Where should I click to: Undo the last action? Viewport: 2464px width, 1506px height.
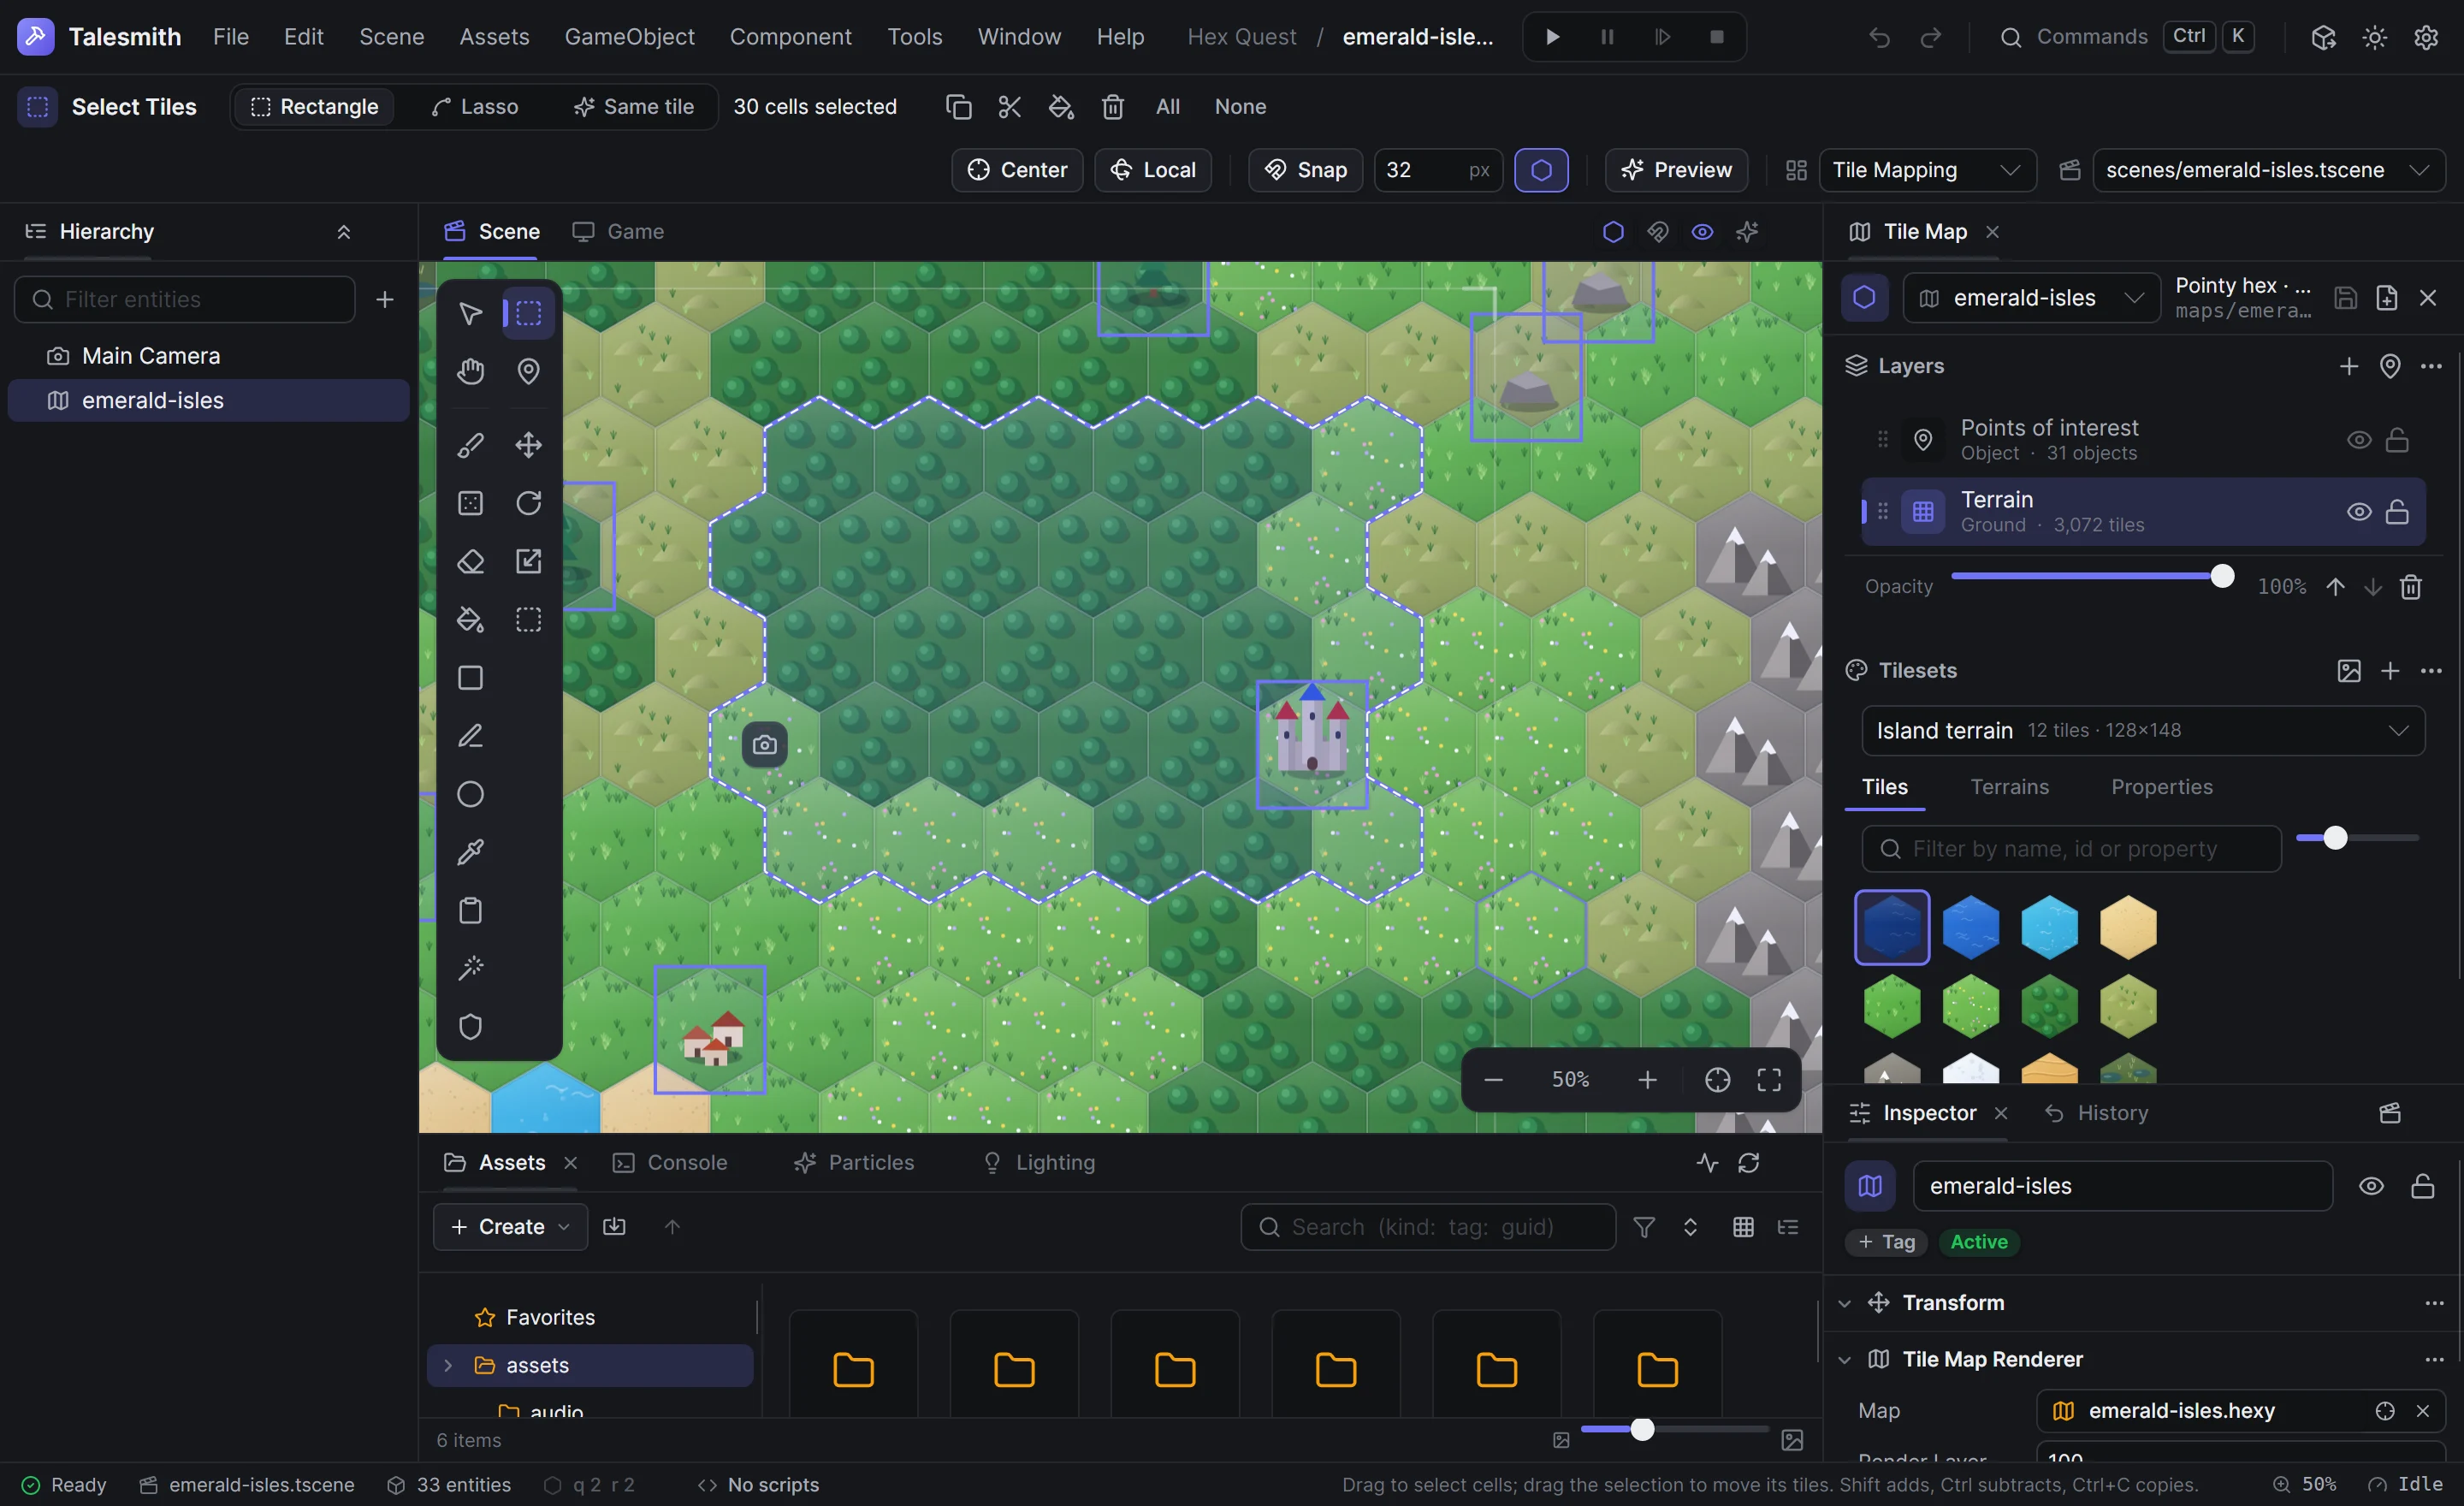click(1879, 37)
